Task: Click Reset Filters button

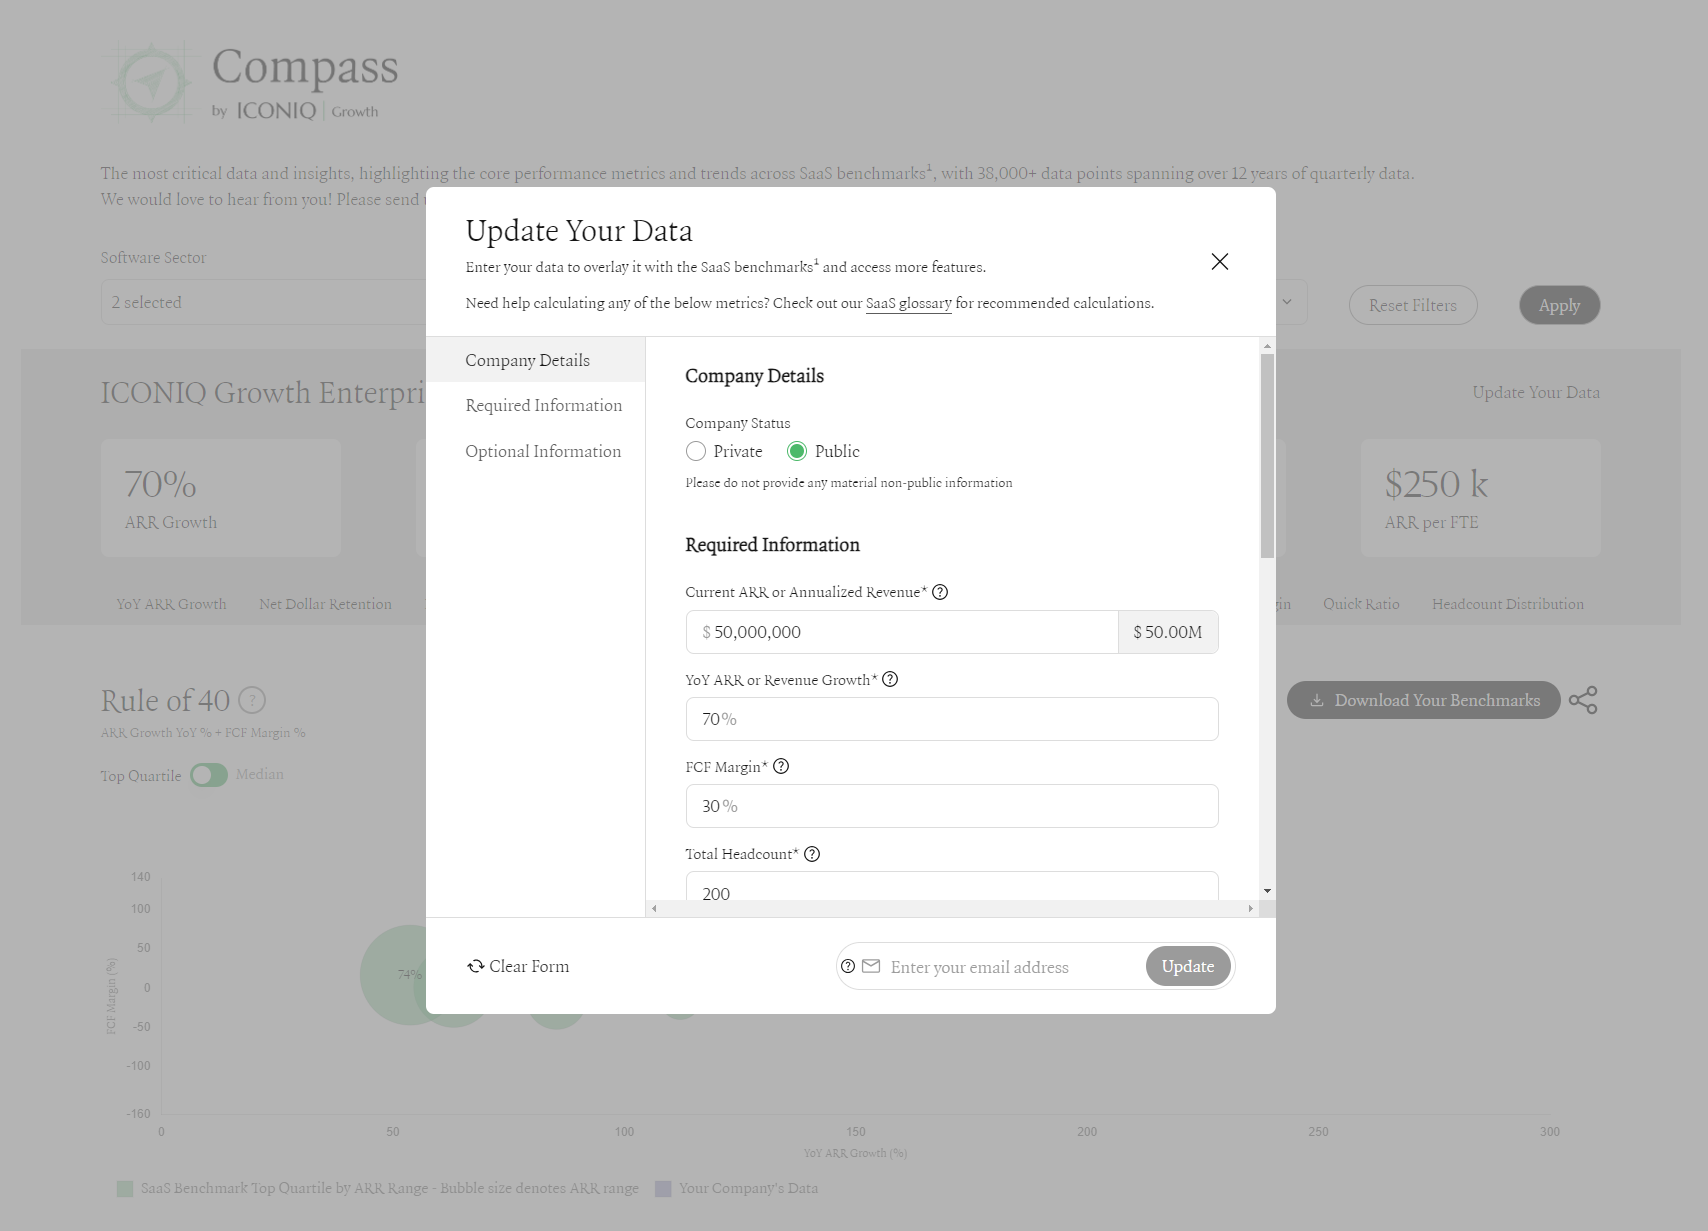Action: pos(1413,305)
